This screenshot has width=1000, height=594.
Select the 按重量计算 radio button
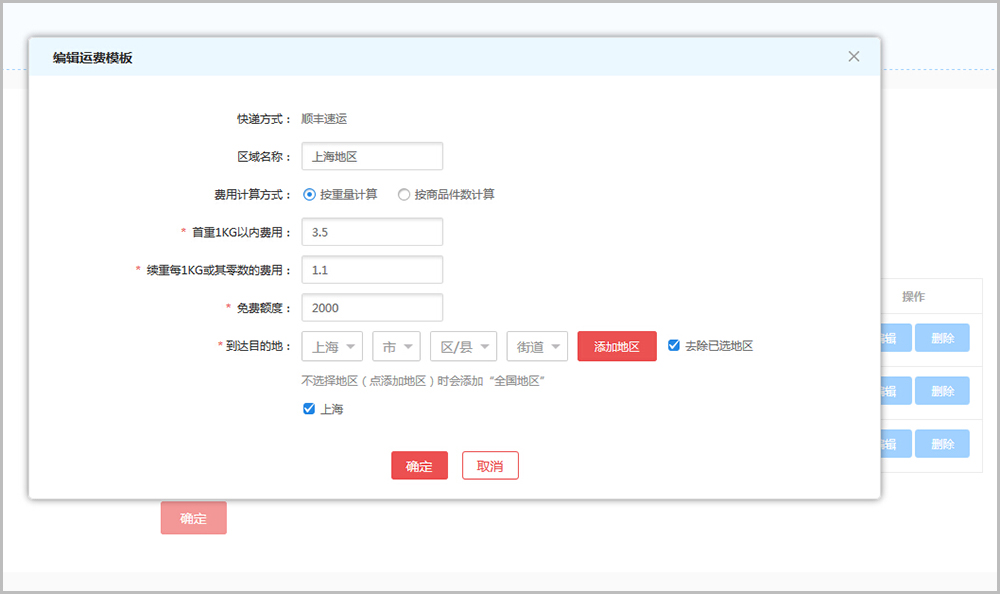[x=309, y=195]
